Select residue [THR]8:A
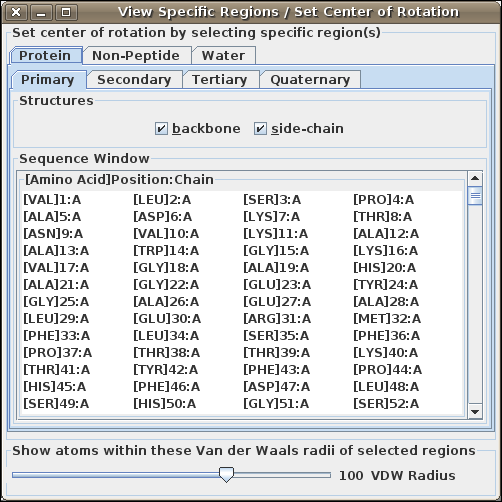 click(x=383, y=217)
